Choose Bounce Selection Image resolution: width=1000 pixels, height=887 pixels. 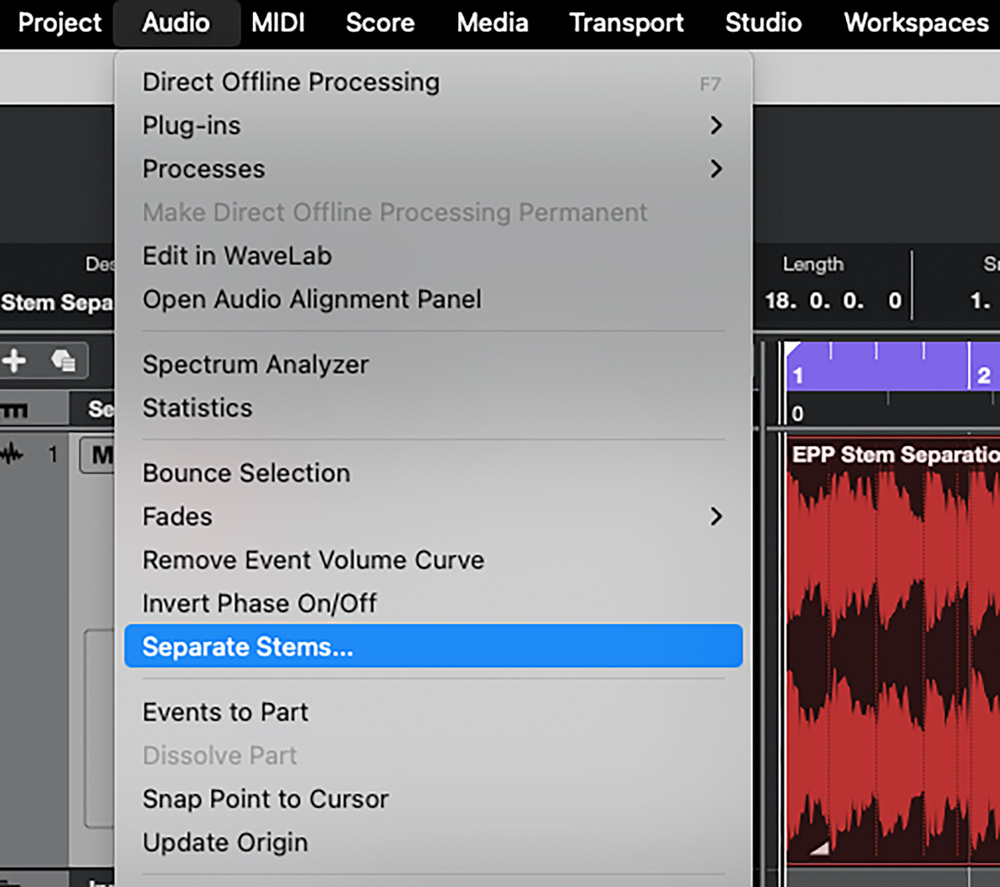434,473
